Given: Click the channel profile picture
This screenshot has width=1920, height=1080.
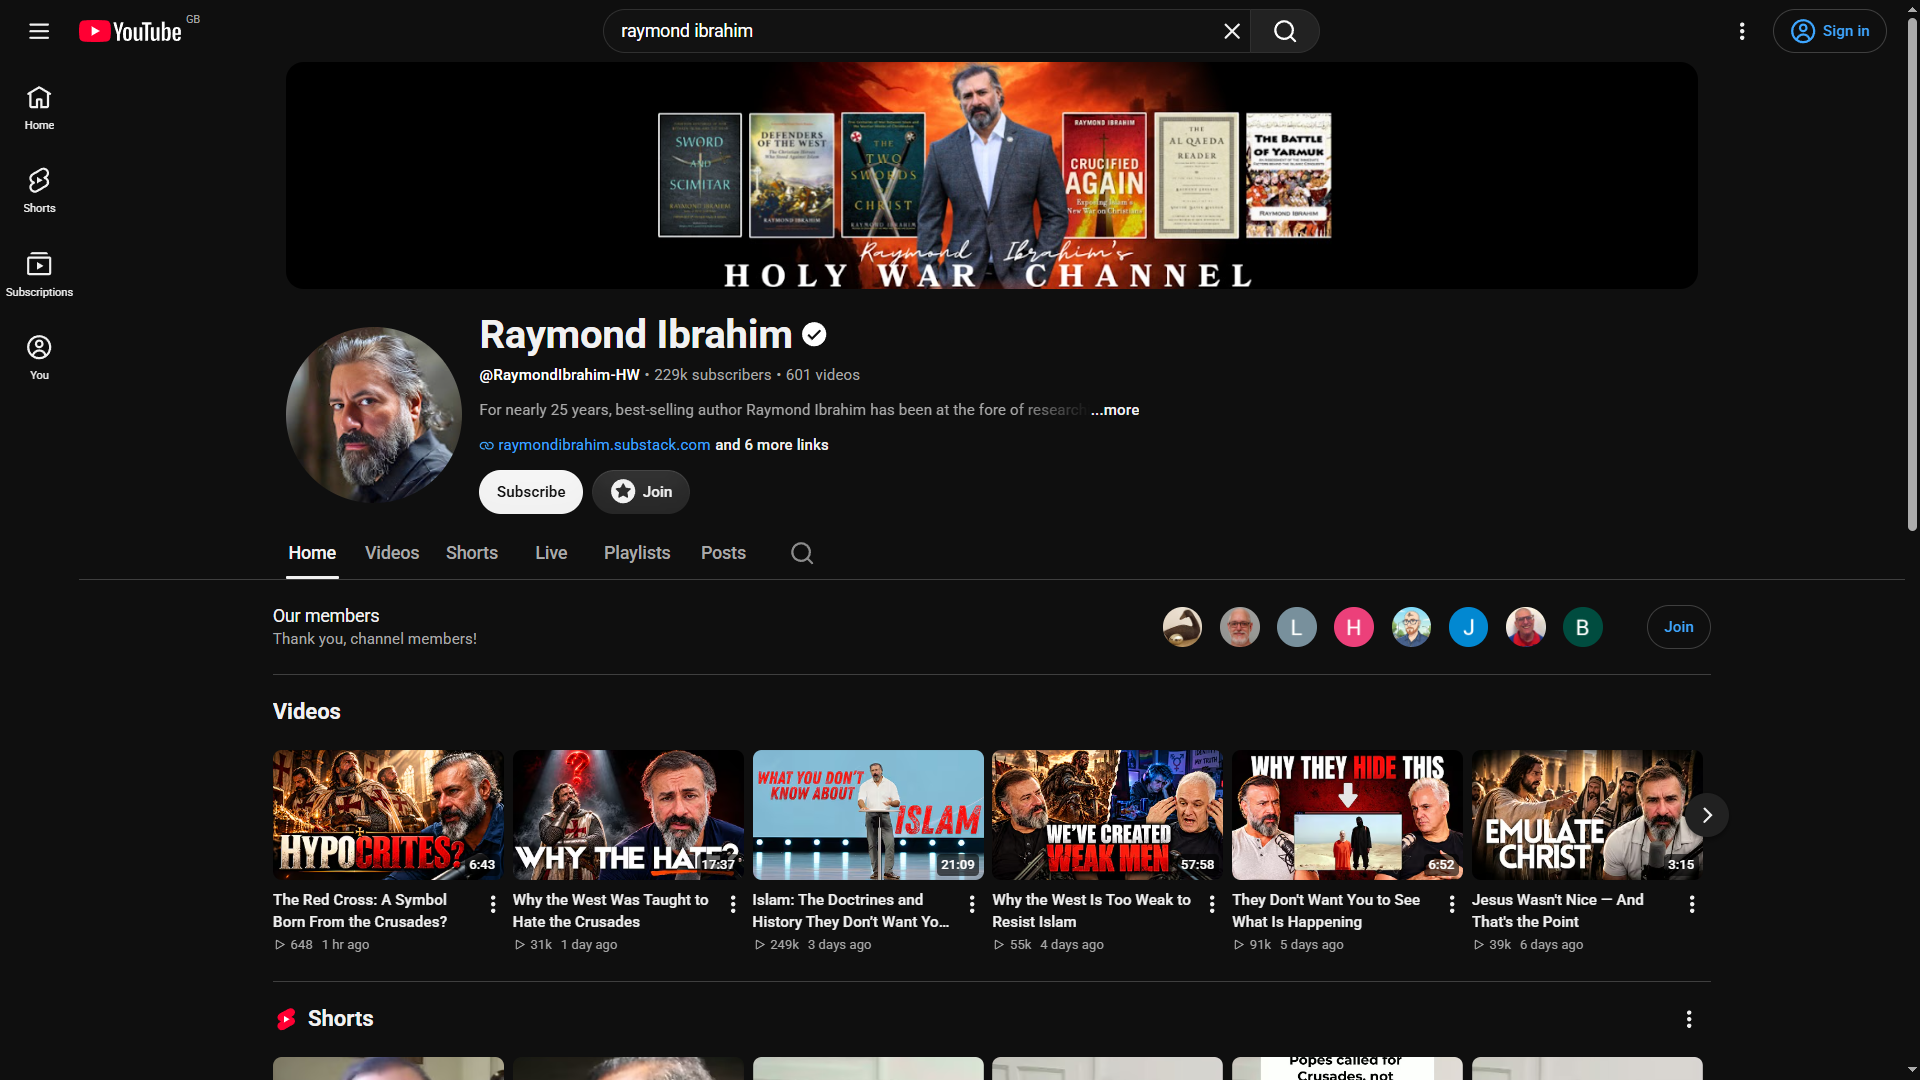Looking at the screenshot, I should pos(374,414).
